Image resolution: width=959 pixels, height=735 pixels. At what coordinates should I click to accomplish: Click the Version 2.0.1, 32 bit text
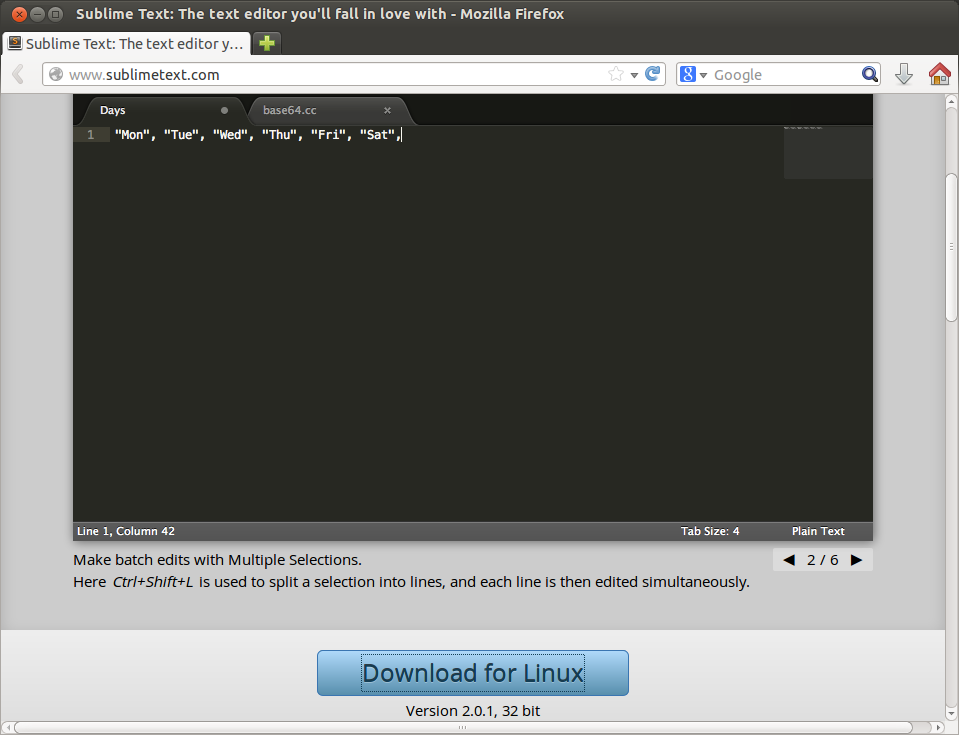[x=473, y=711]
